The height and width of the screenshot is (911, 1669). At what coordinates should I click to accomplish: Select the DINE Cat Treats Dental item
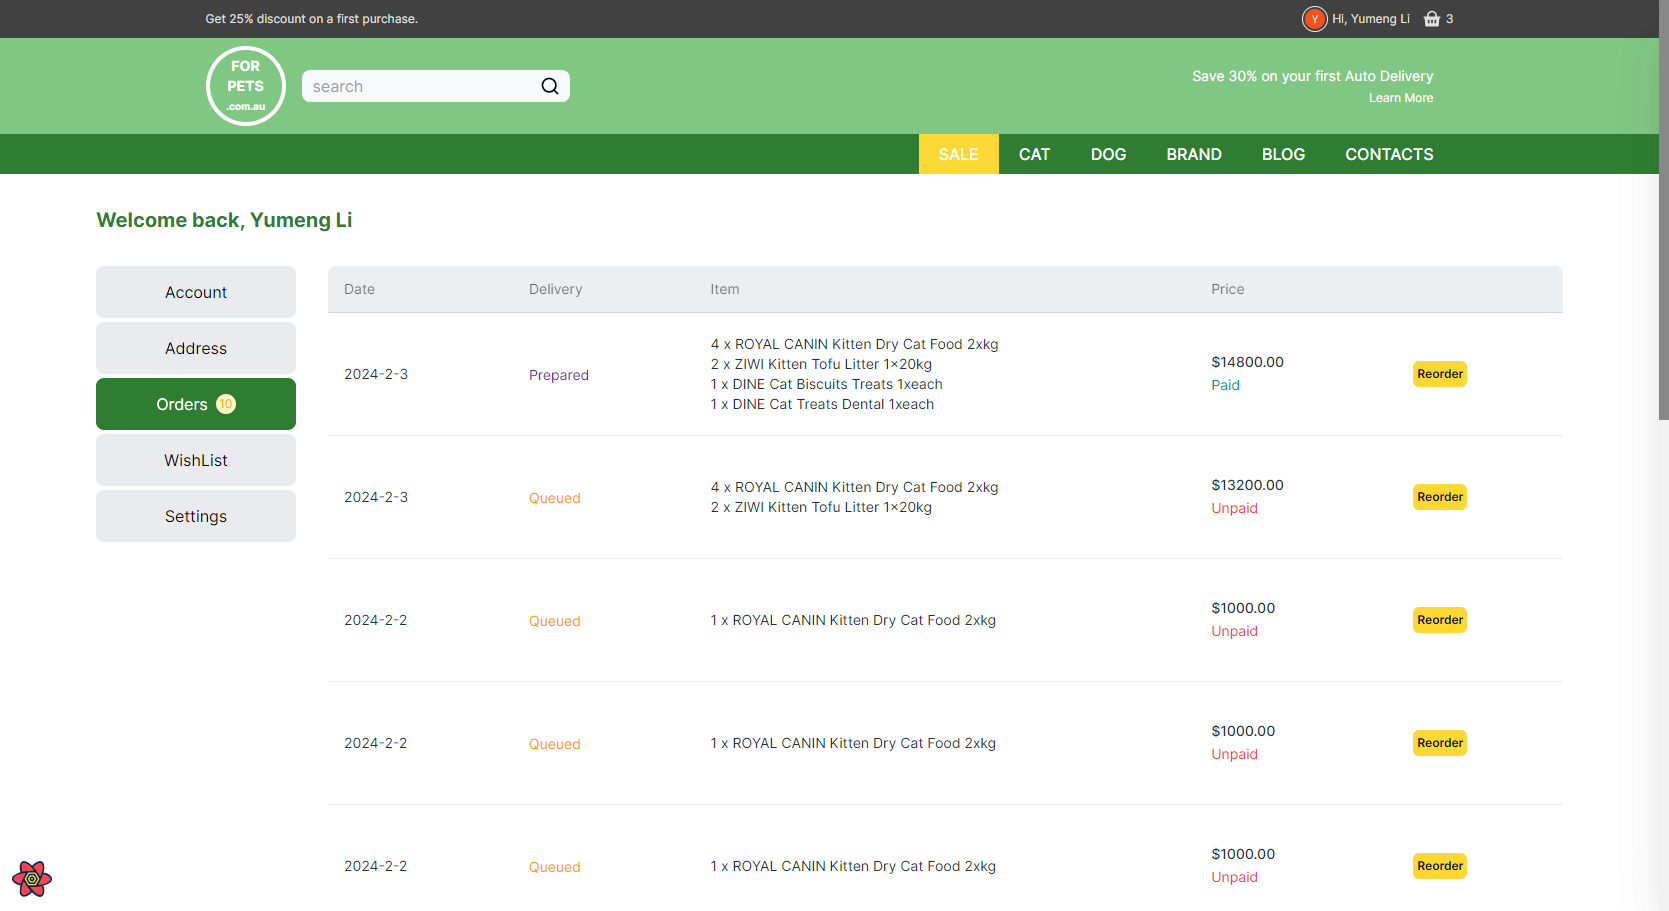pos(822,404)
